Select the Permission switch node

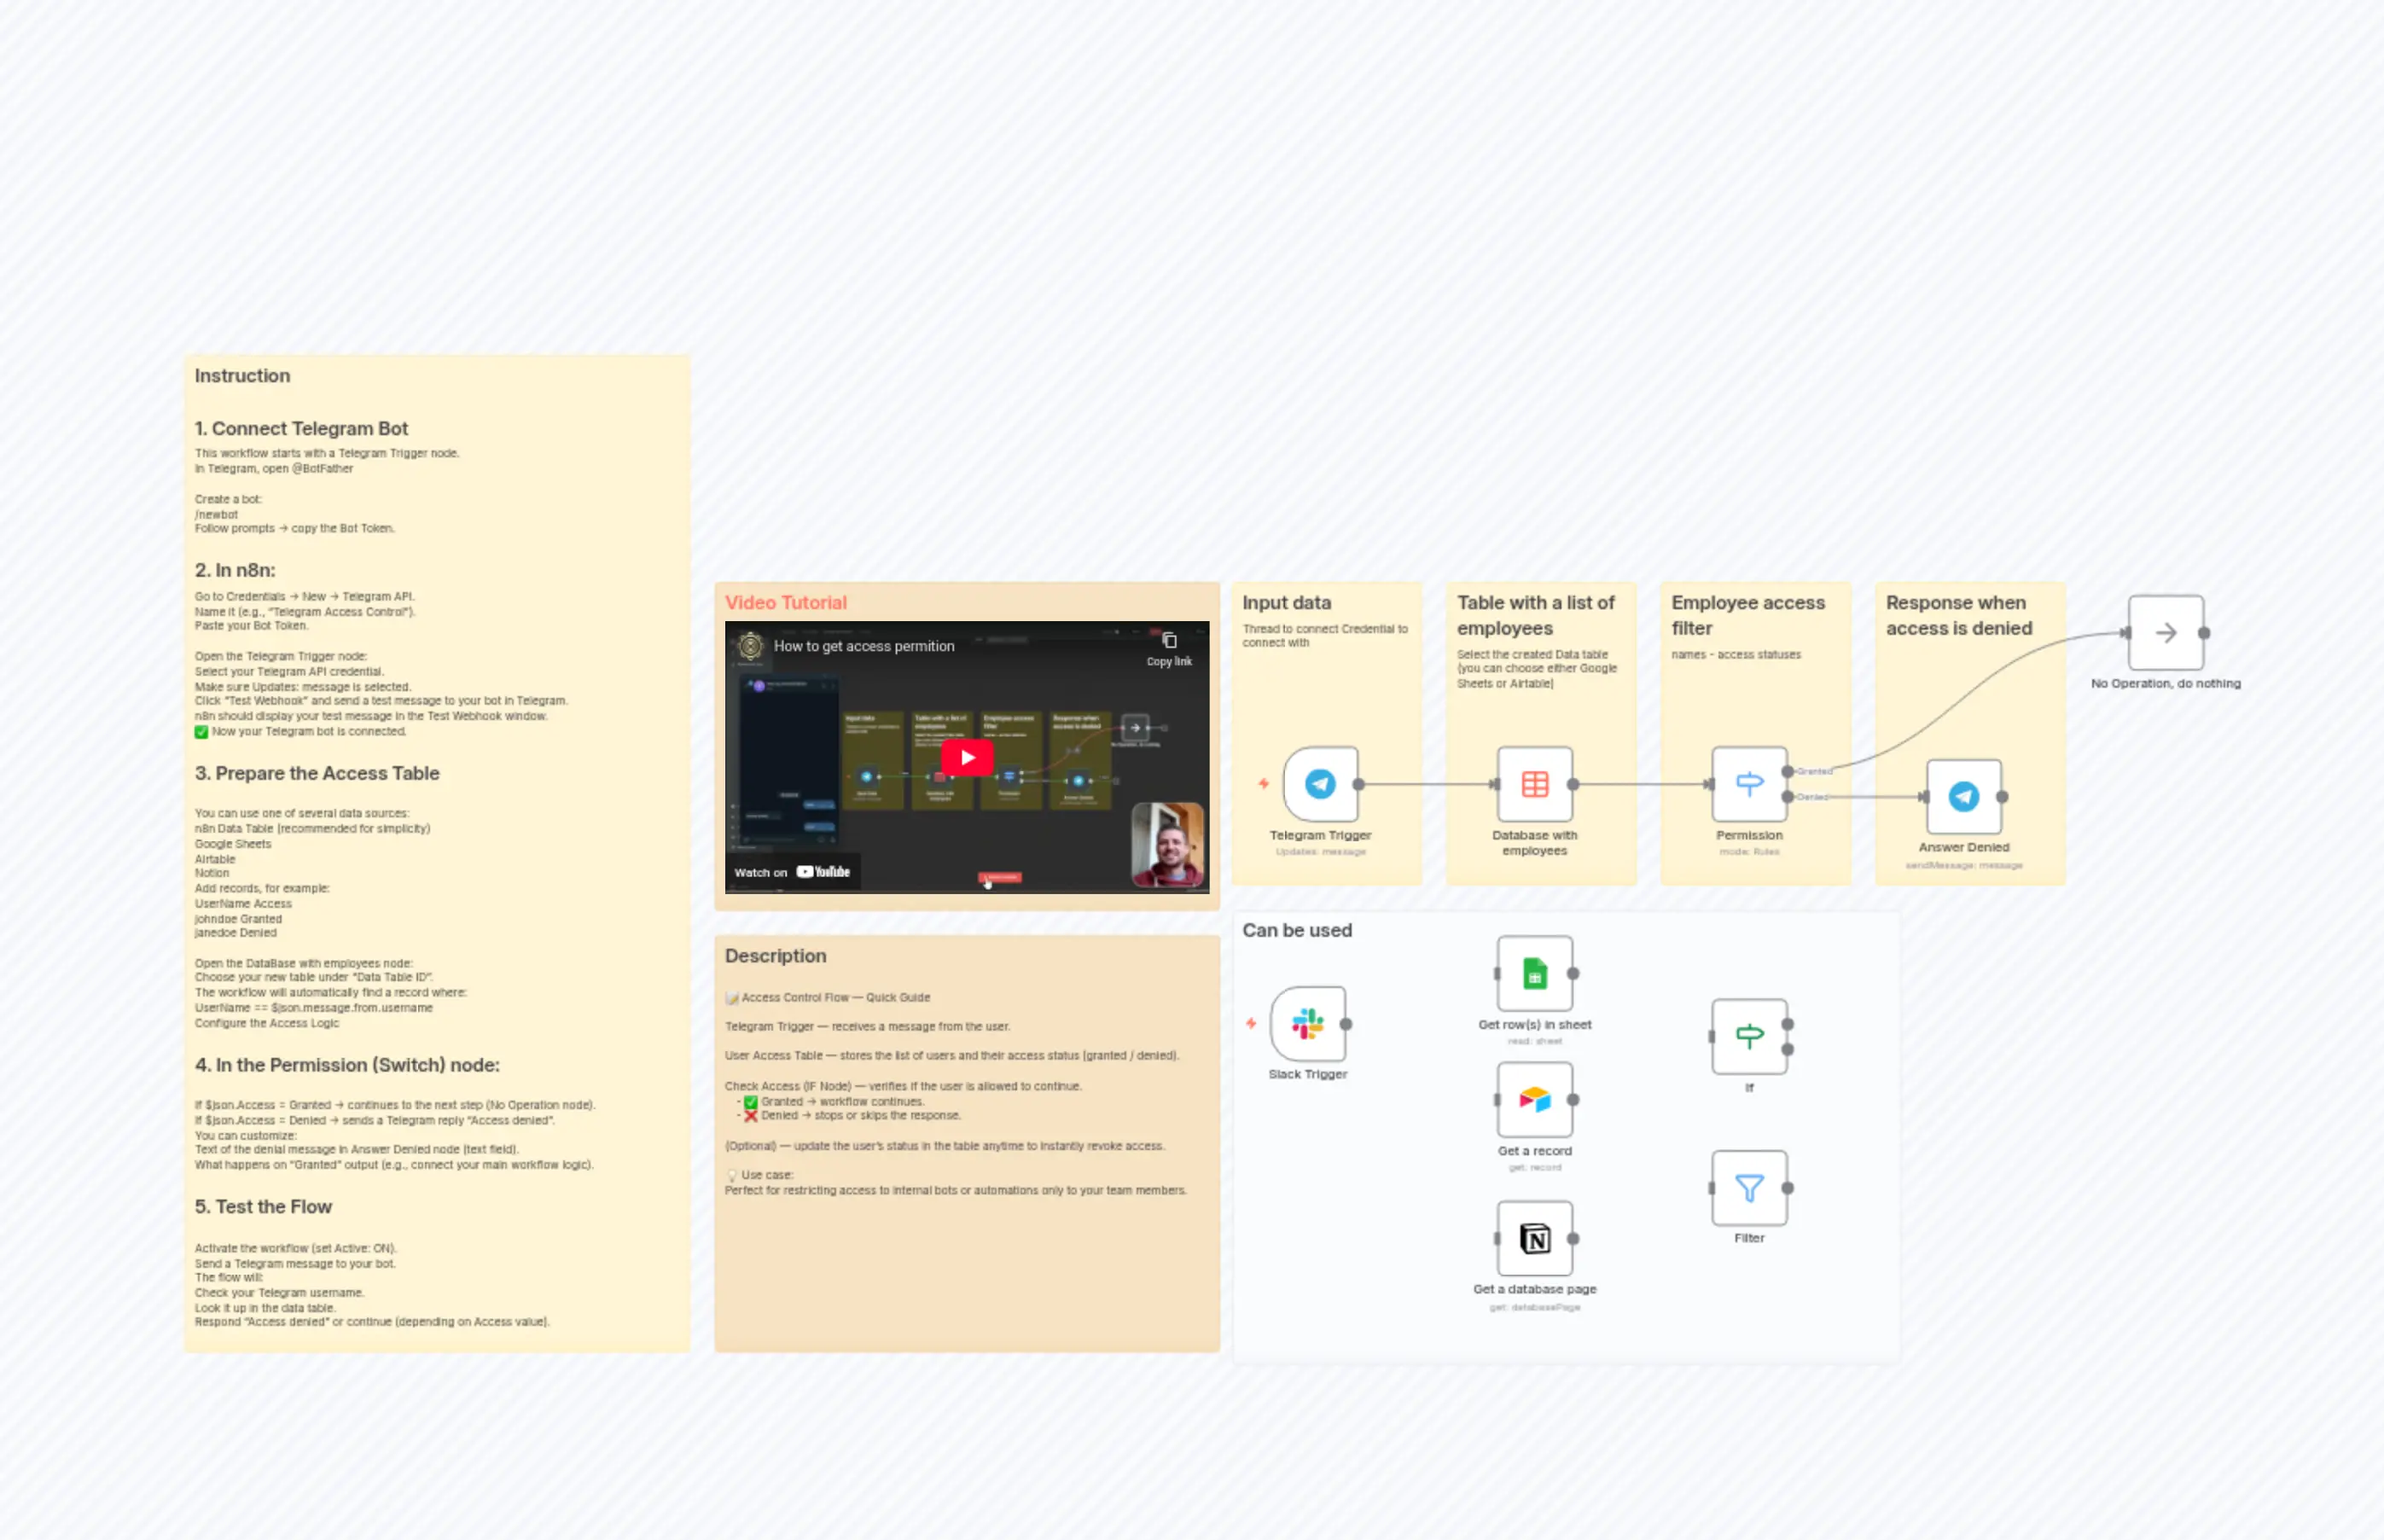point(1749,783)
